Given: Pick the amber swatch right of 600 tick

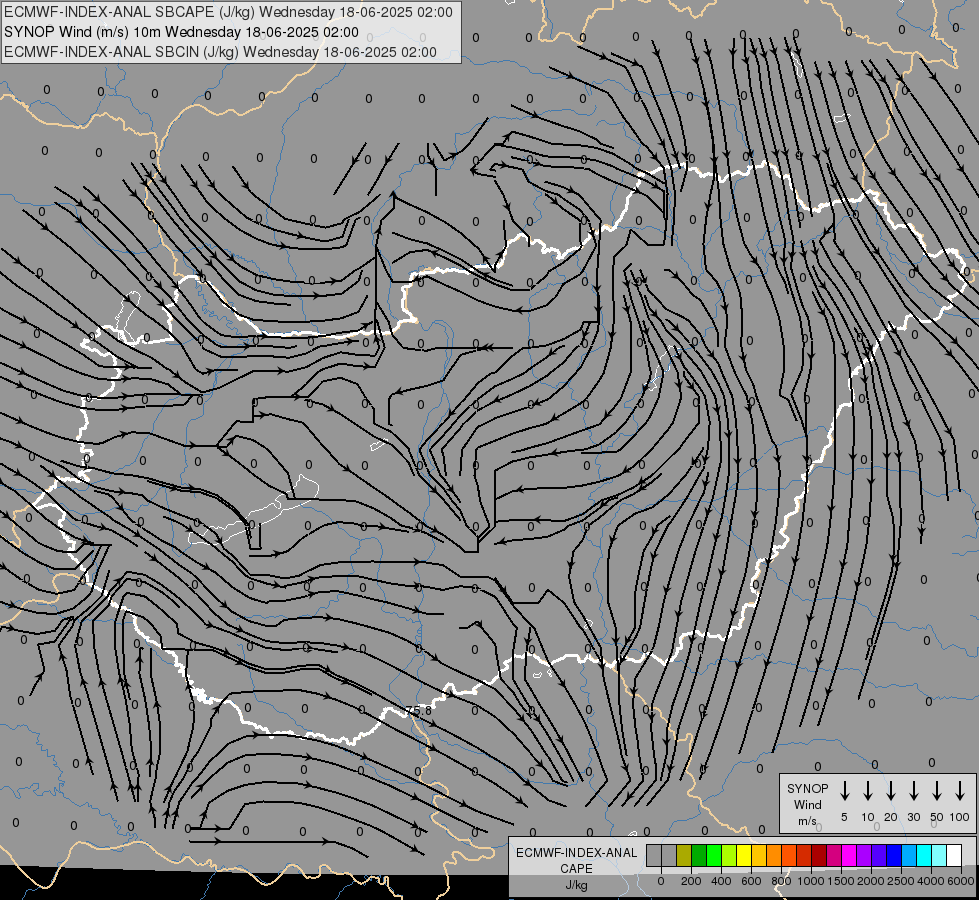Looking at the screenshot, I should (x=759, y=855).
